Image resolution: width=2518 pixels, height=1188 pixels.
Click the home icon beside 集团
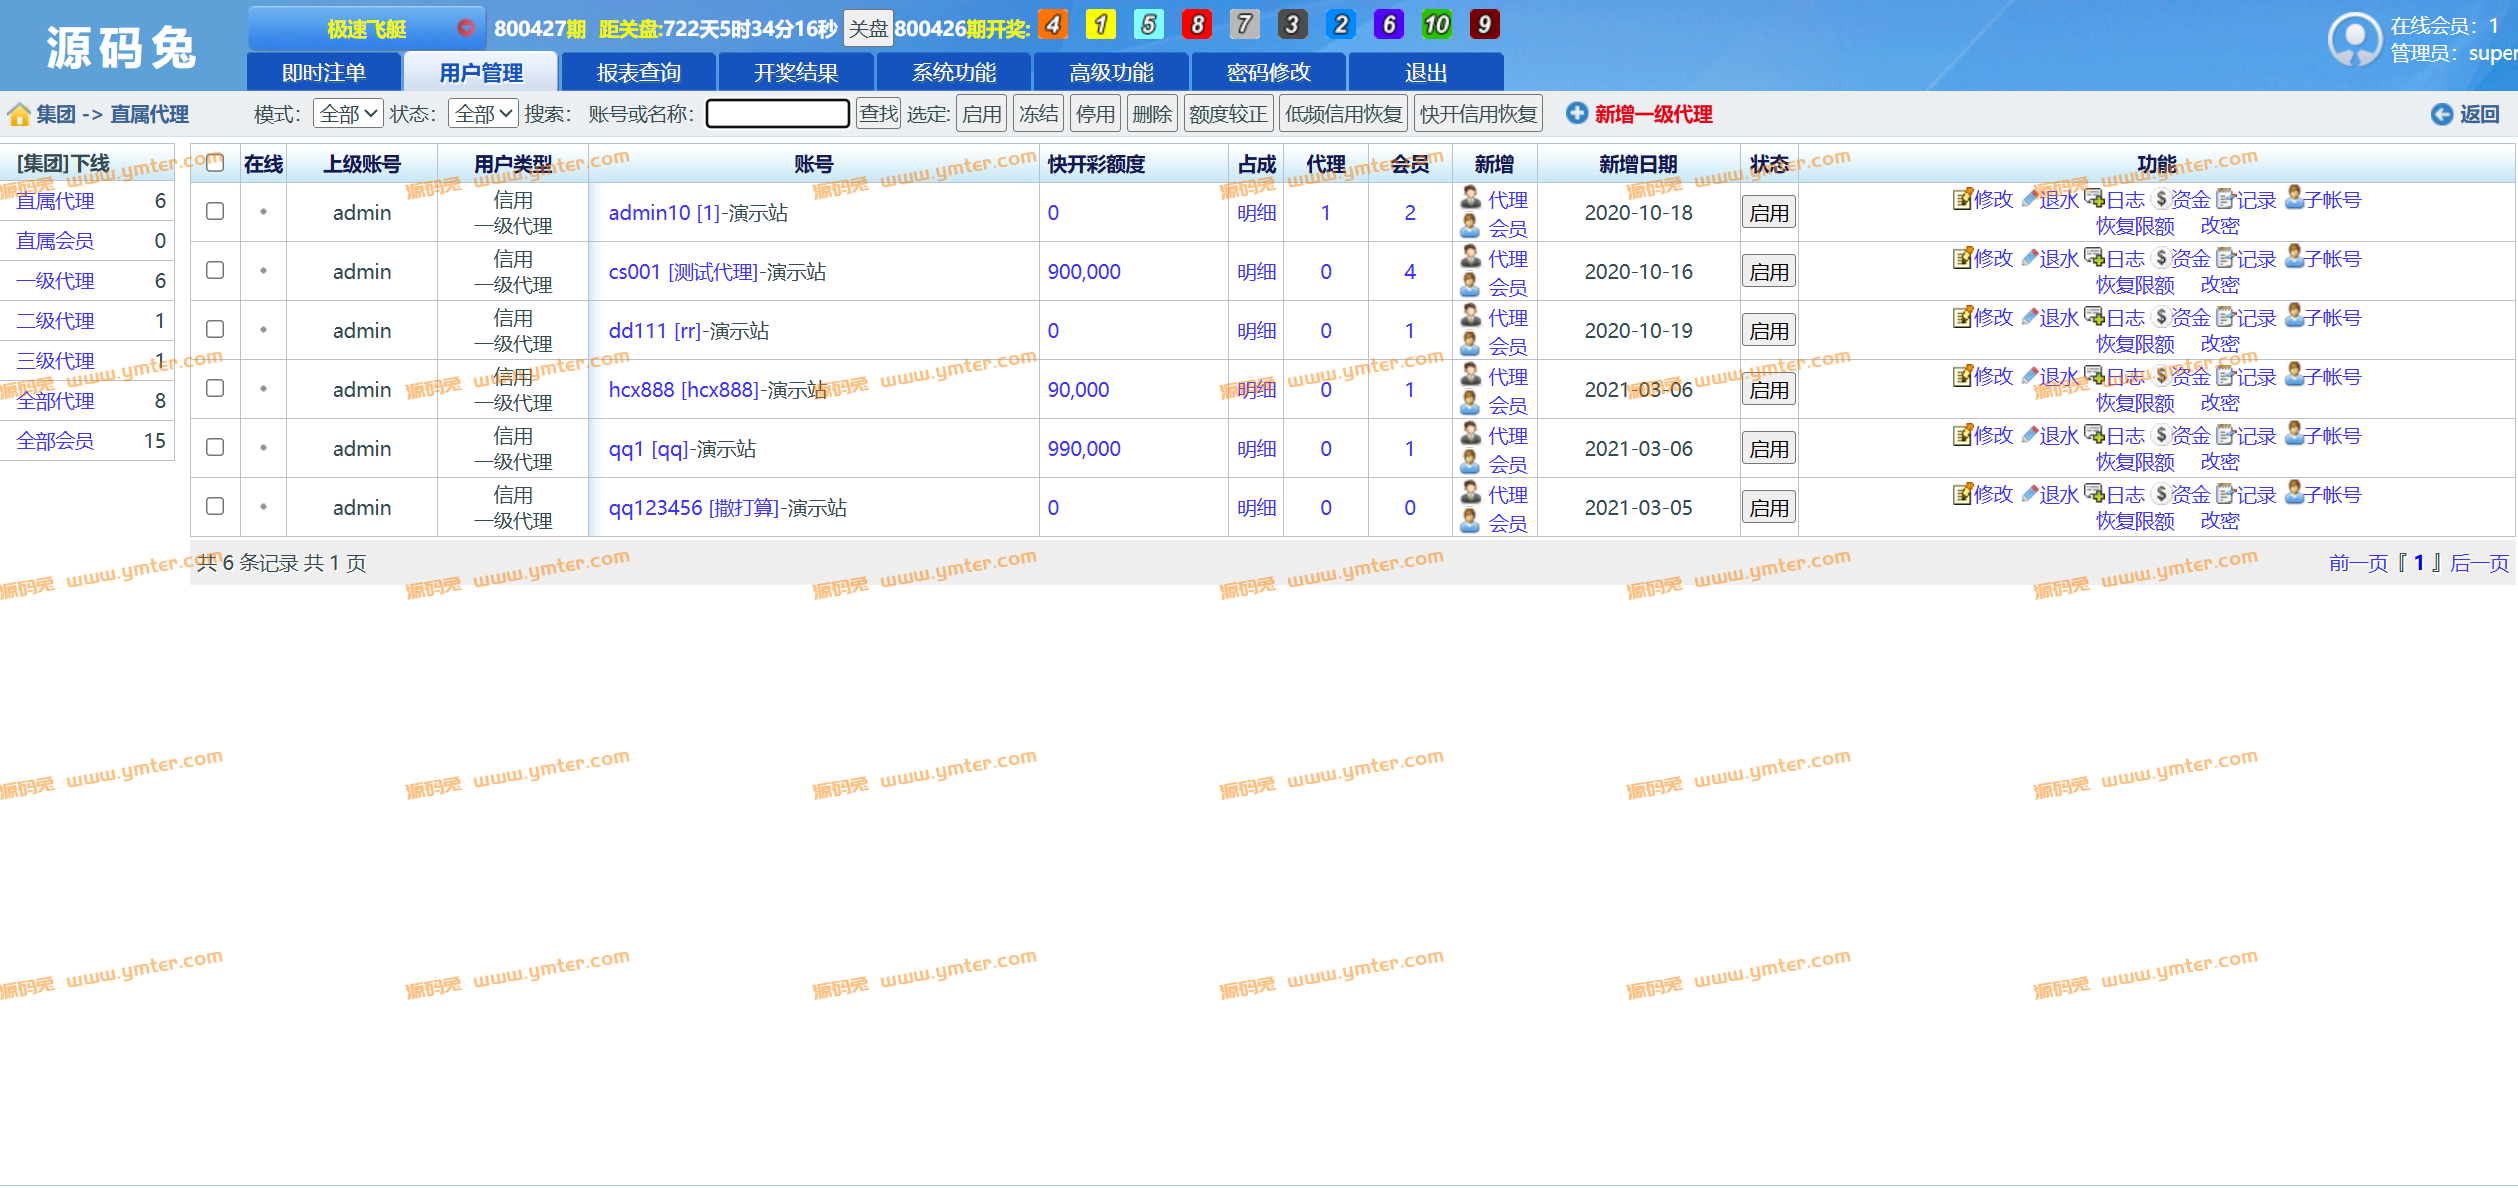click(18, 114)
